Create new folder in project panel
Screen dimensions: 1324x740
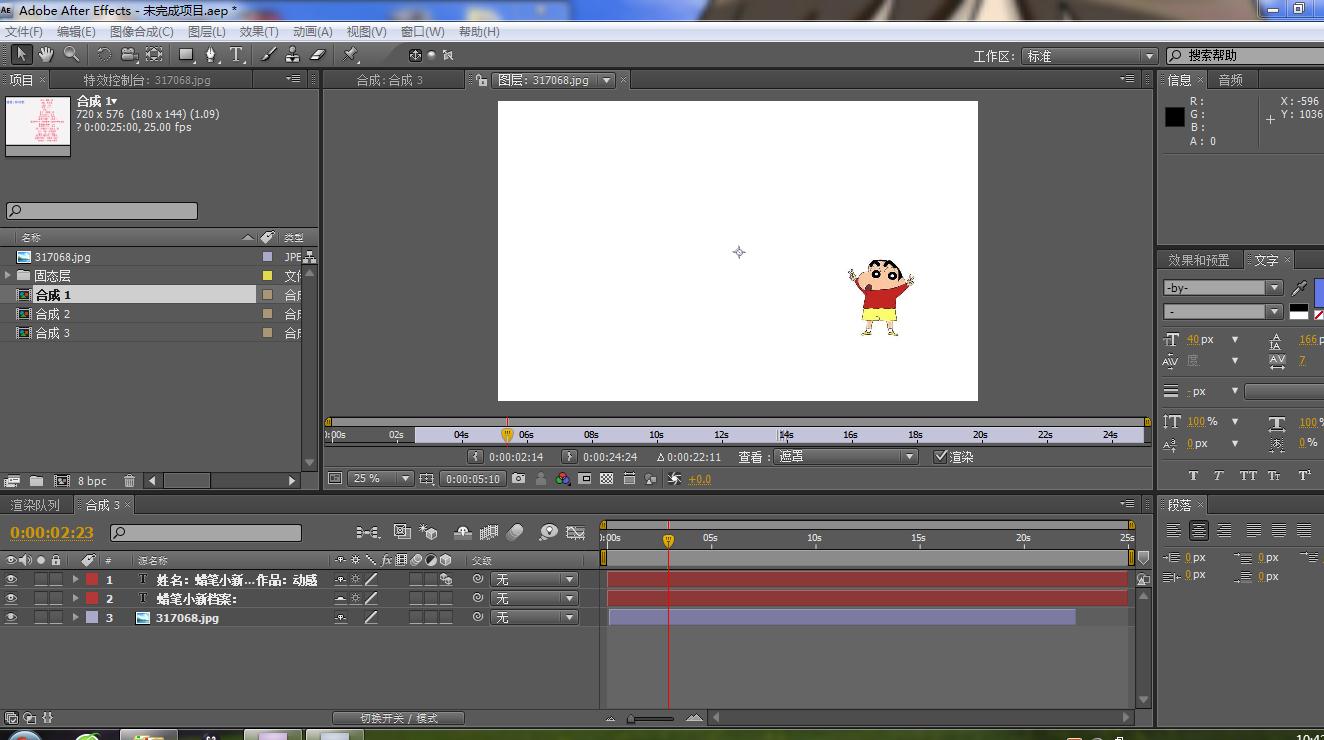(36, 481)
